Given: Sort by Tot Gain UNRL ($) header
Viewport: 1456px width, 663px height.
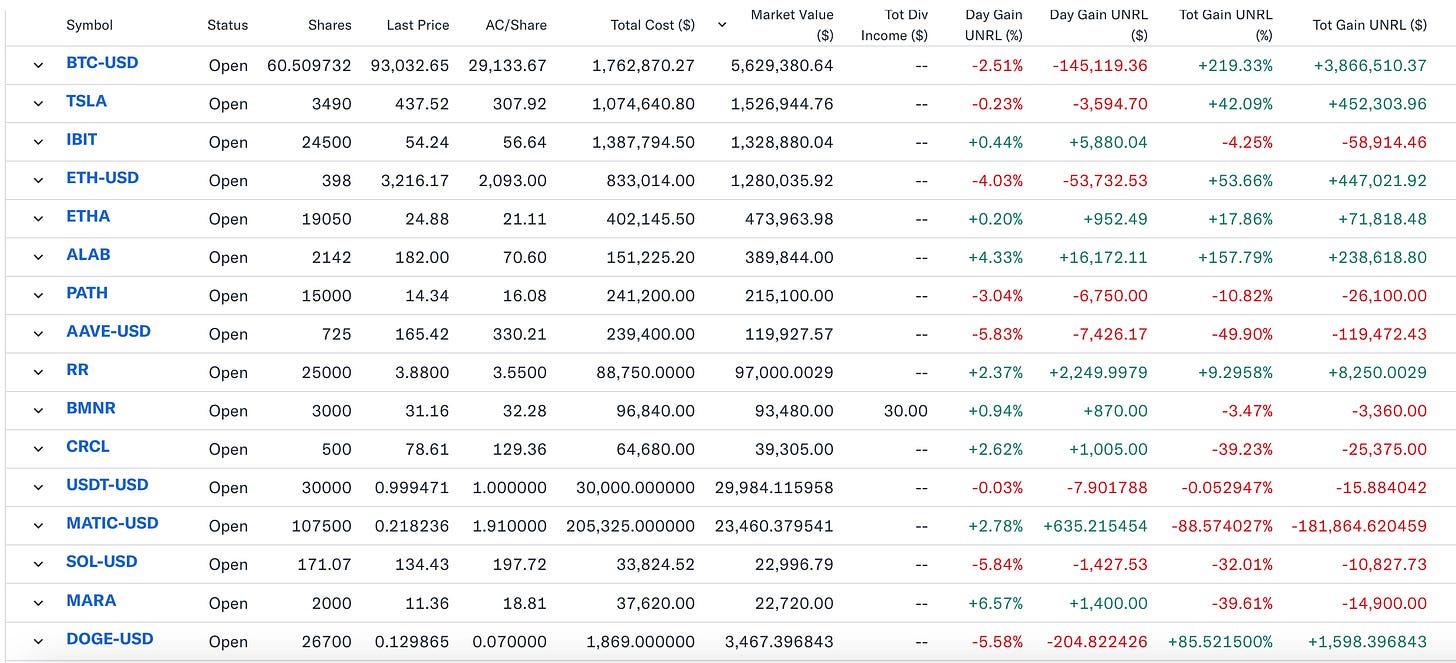Looking at the screenshot, I should (1370, 25).
